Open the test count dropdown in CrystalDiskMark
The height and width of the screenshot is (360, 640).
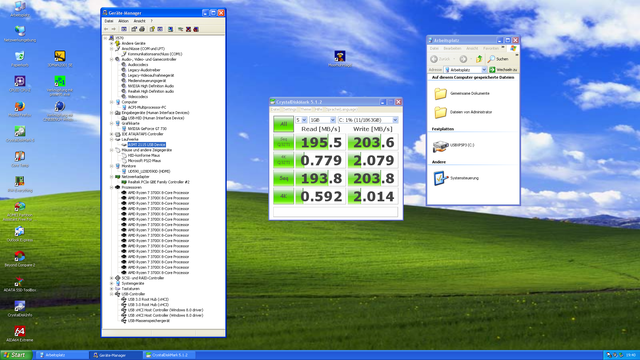coord(304,120)
